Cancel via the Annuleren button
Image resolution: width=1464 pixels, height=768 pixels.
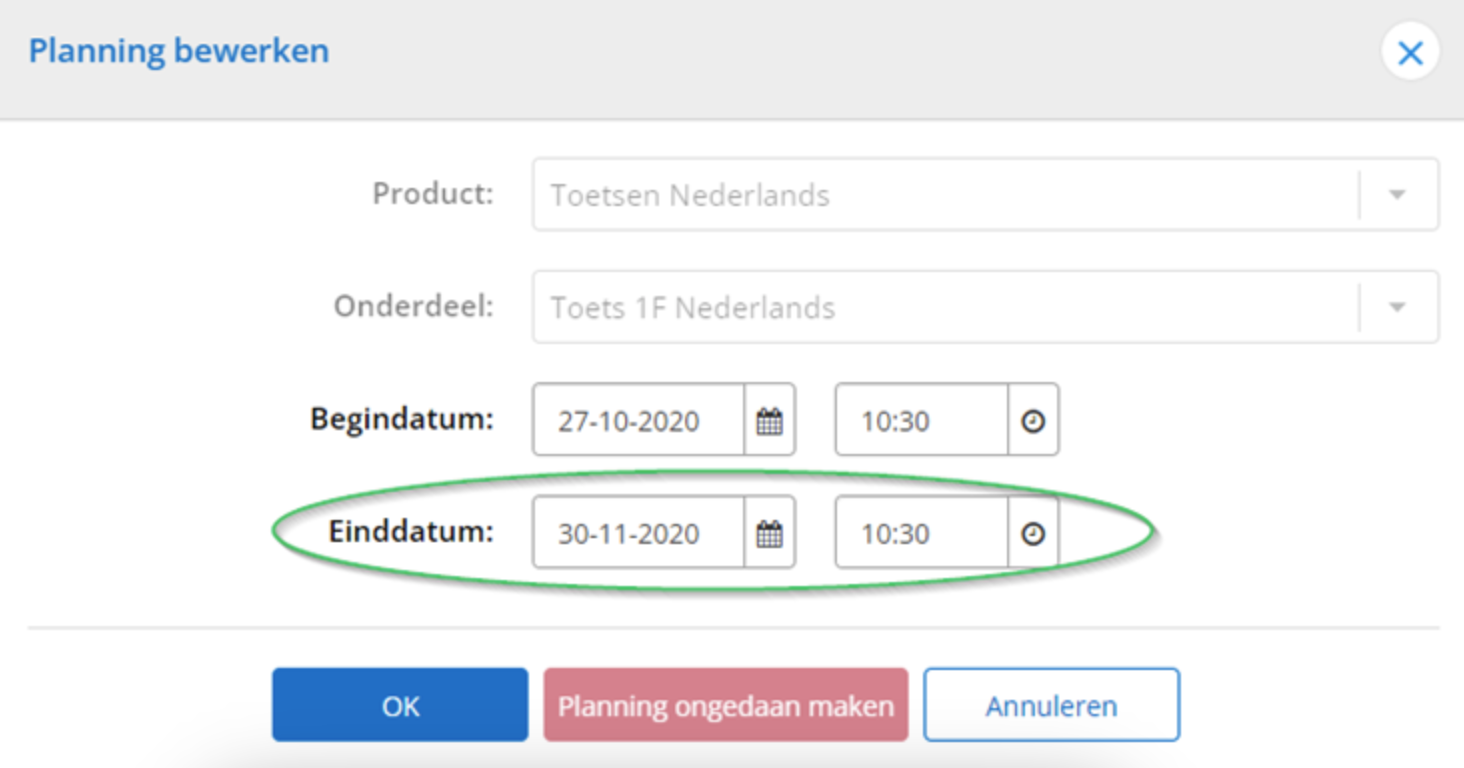click(1051, 706)
